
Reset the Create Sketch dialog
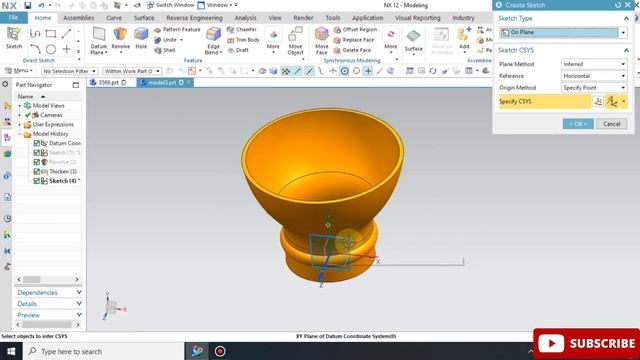click(x=618, y=5)
